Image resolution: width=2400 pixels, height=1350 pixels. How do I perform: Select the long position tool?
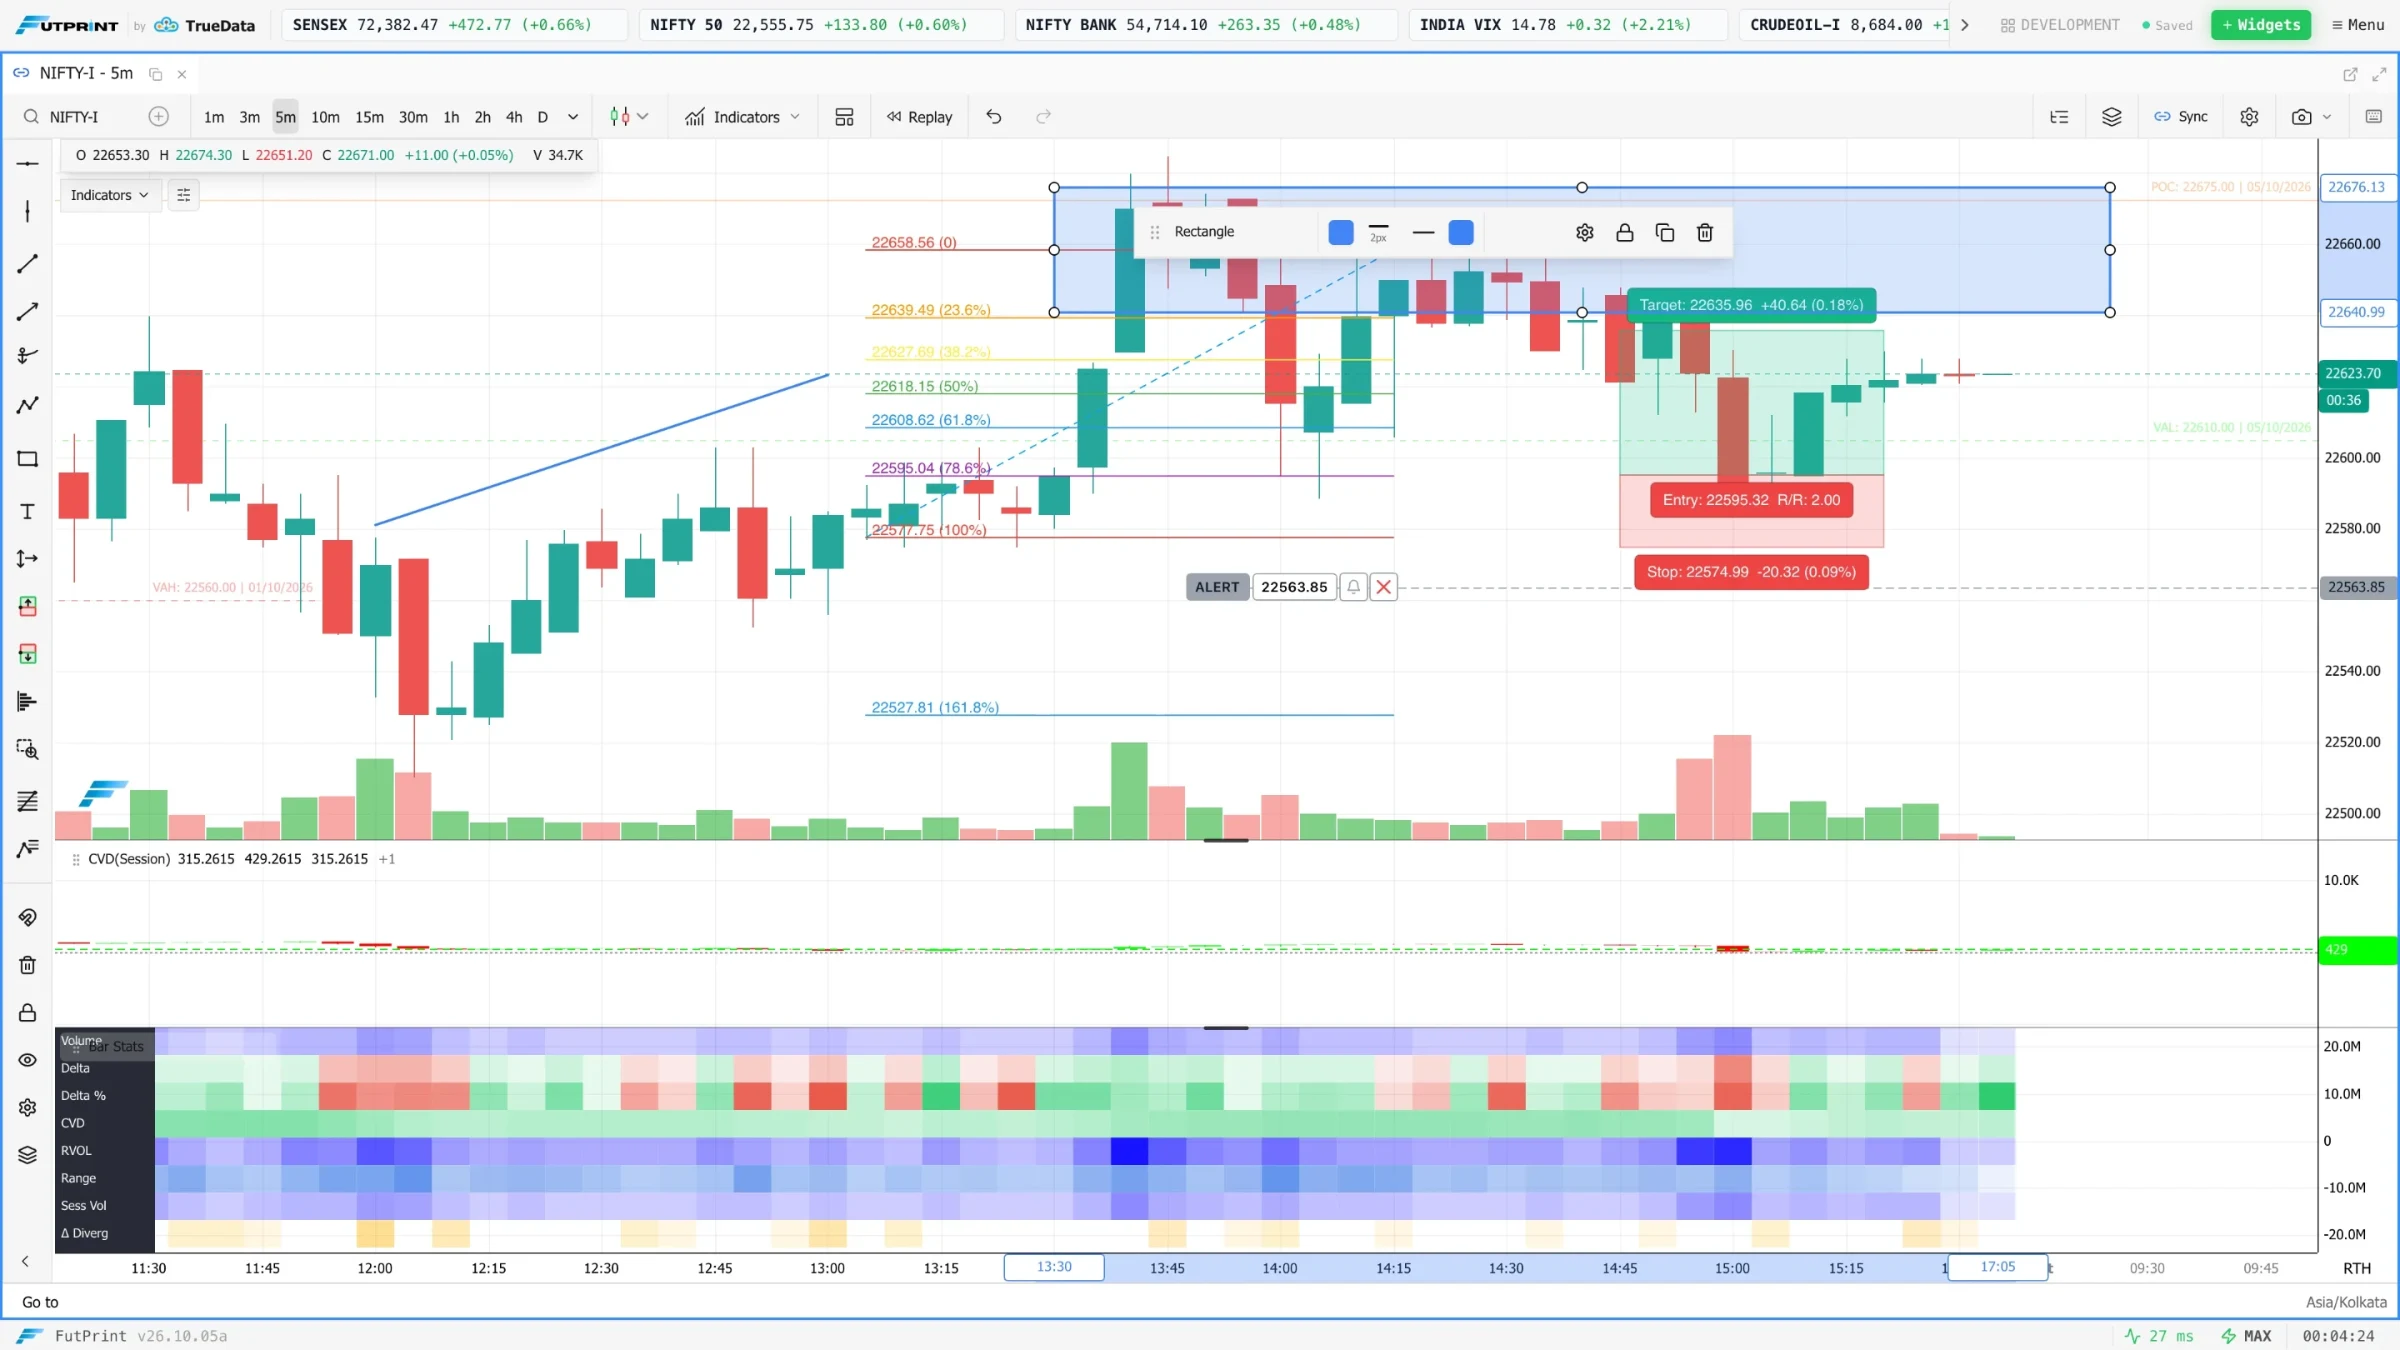(27, 606)
